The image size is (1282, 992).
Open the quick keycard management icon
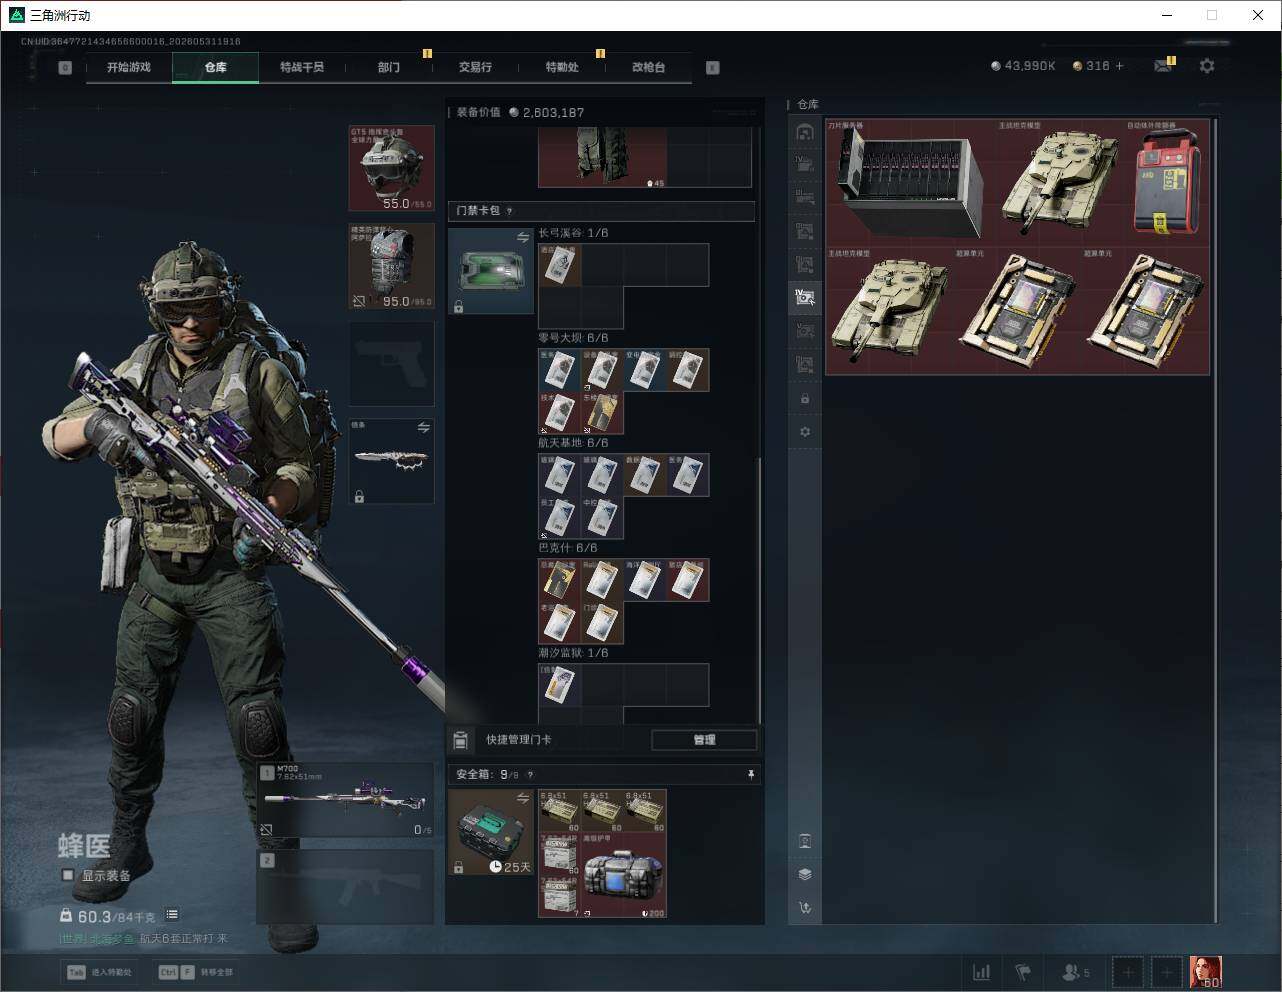461,740
